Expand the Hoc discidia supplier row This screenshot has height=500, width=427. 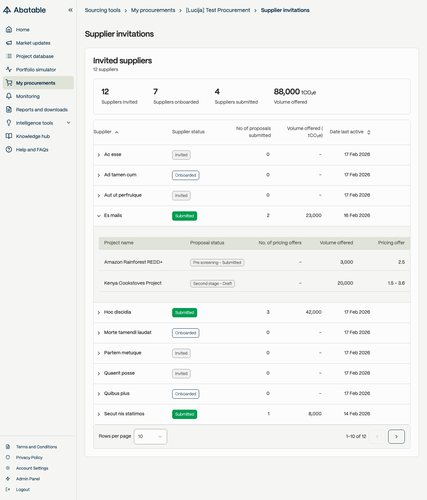[99, 312]
